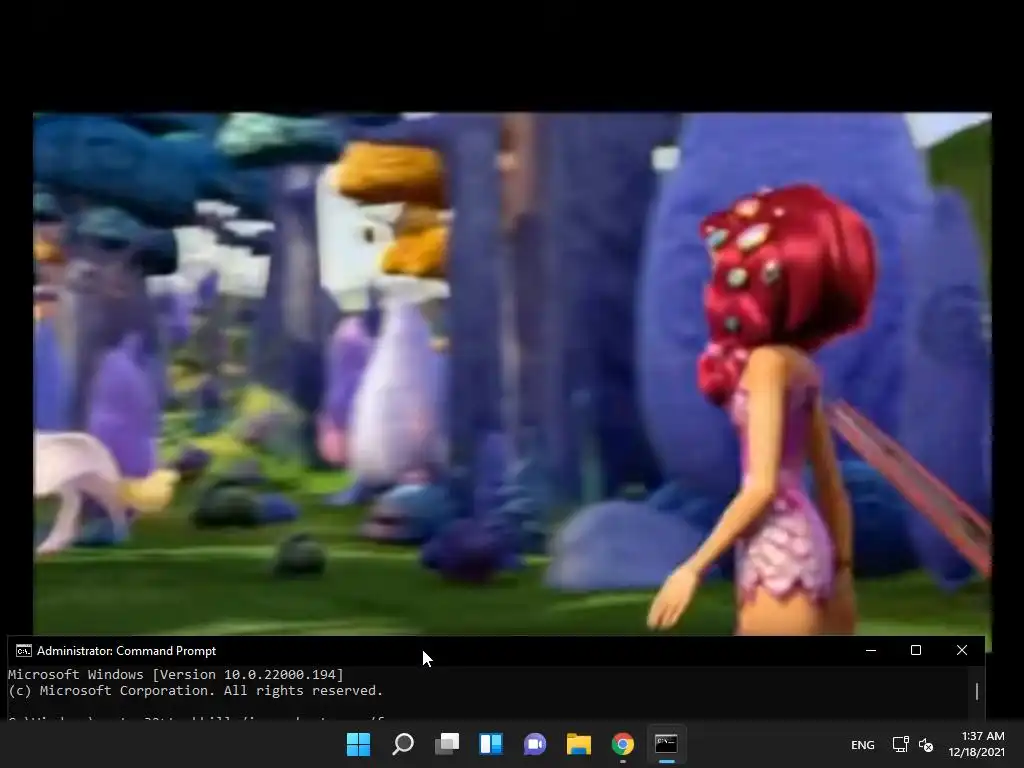Image resolution: width=1024 pixels, height=768 pixels.
Task: Open the clock showing 1:37 AM
Action: [983, 736]
